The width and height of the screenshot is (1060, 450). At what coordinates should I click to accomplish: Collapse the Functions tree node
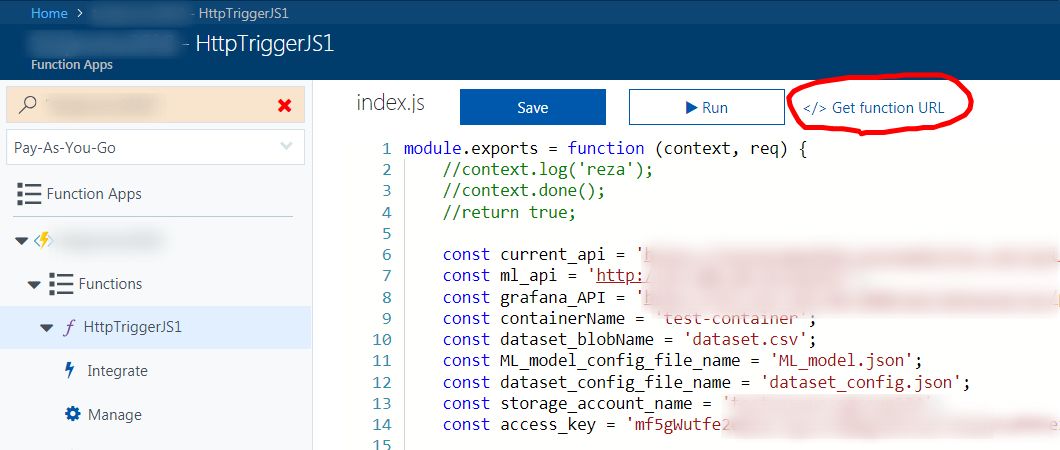coord(34,284)
